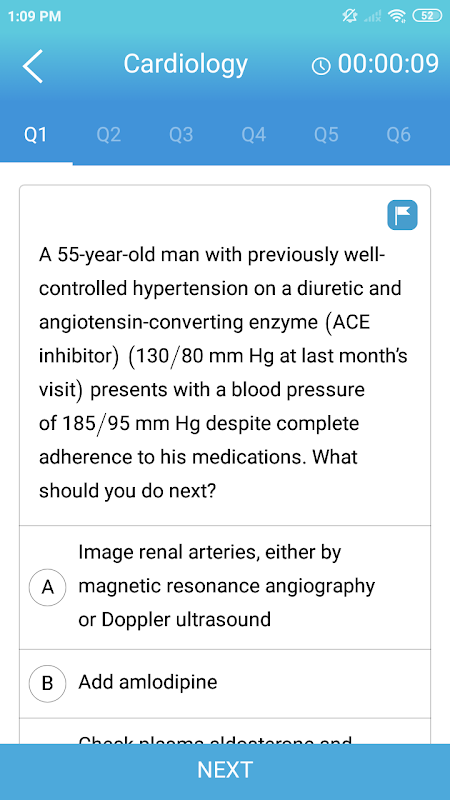Flag this question with the flag icon
This screenshot has width=450, height=800.
pyautogui.click(x=402, y=215)
